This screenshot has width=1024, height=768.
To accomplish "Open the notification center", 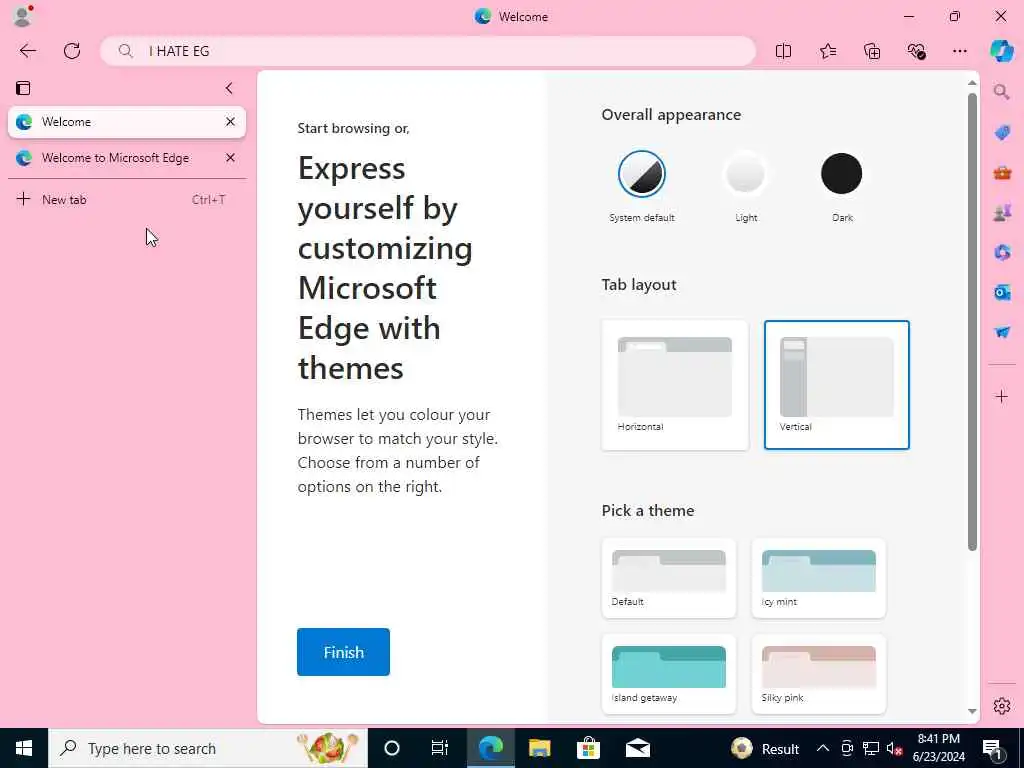I will point(993,748).
